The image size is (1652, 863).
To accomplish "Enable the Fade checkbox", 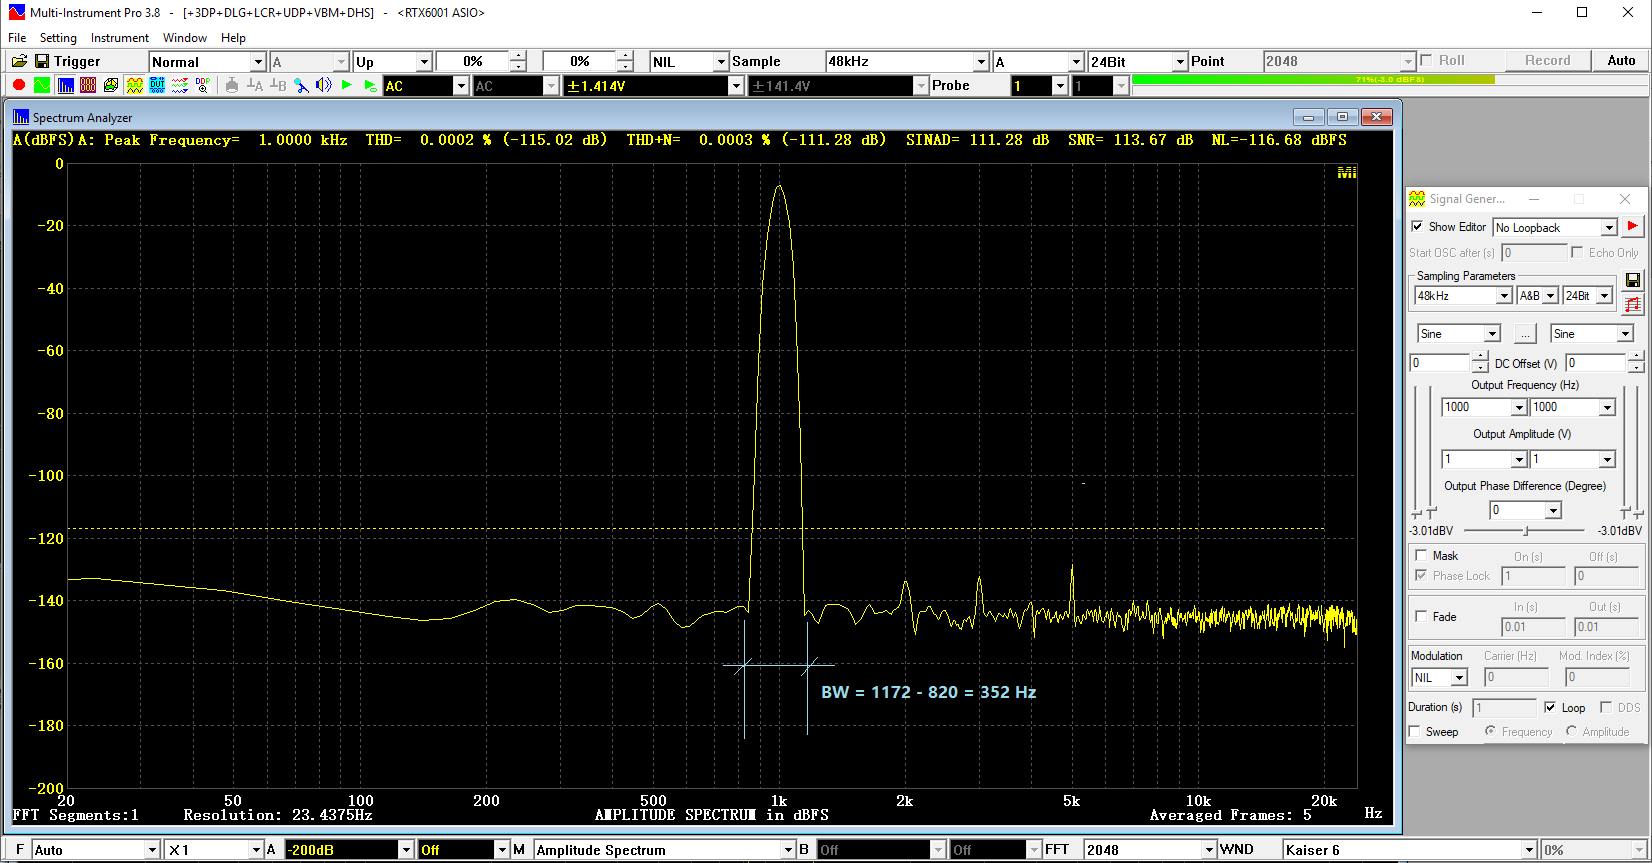I will (1421, 617).
